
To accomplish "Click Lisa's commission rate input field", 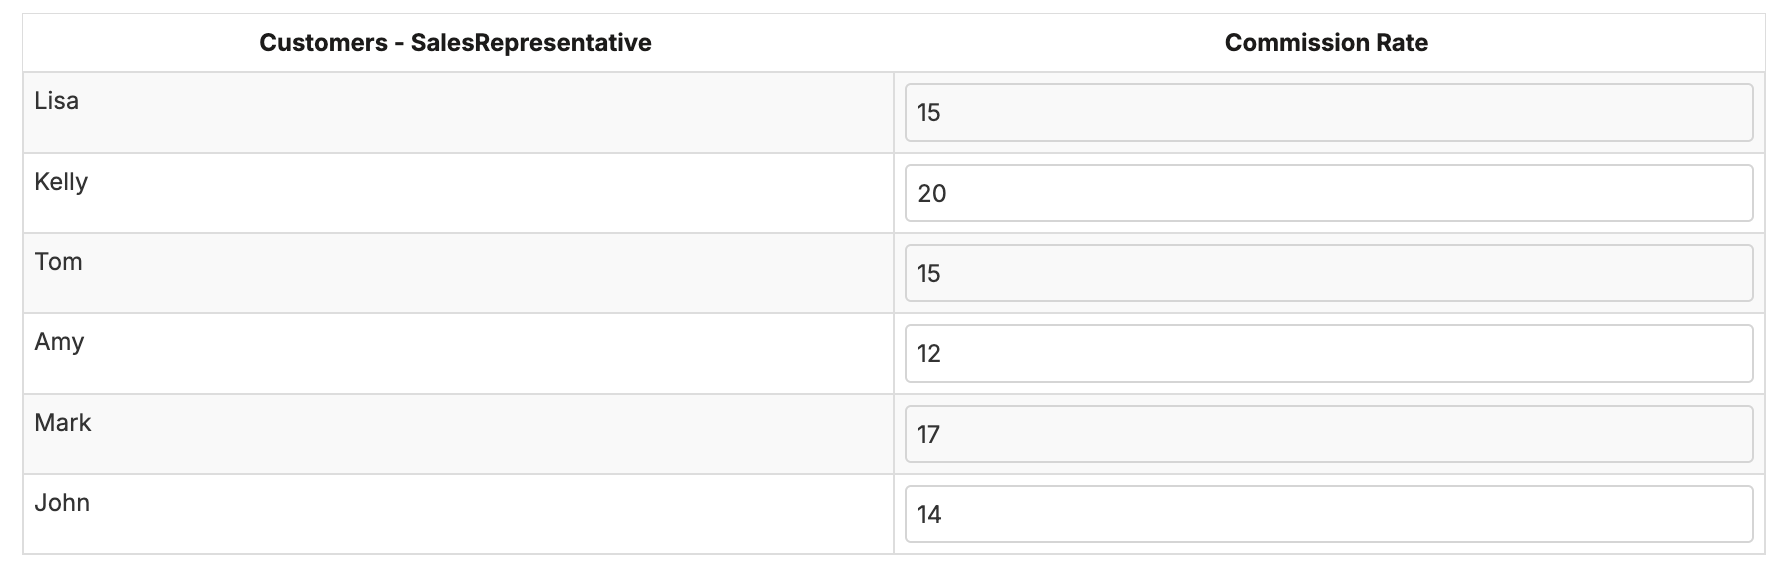I will click(x=1328, y=113).
